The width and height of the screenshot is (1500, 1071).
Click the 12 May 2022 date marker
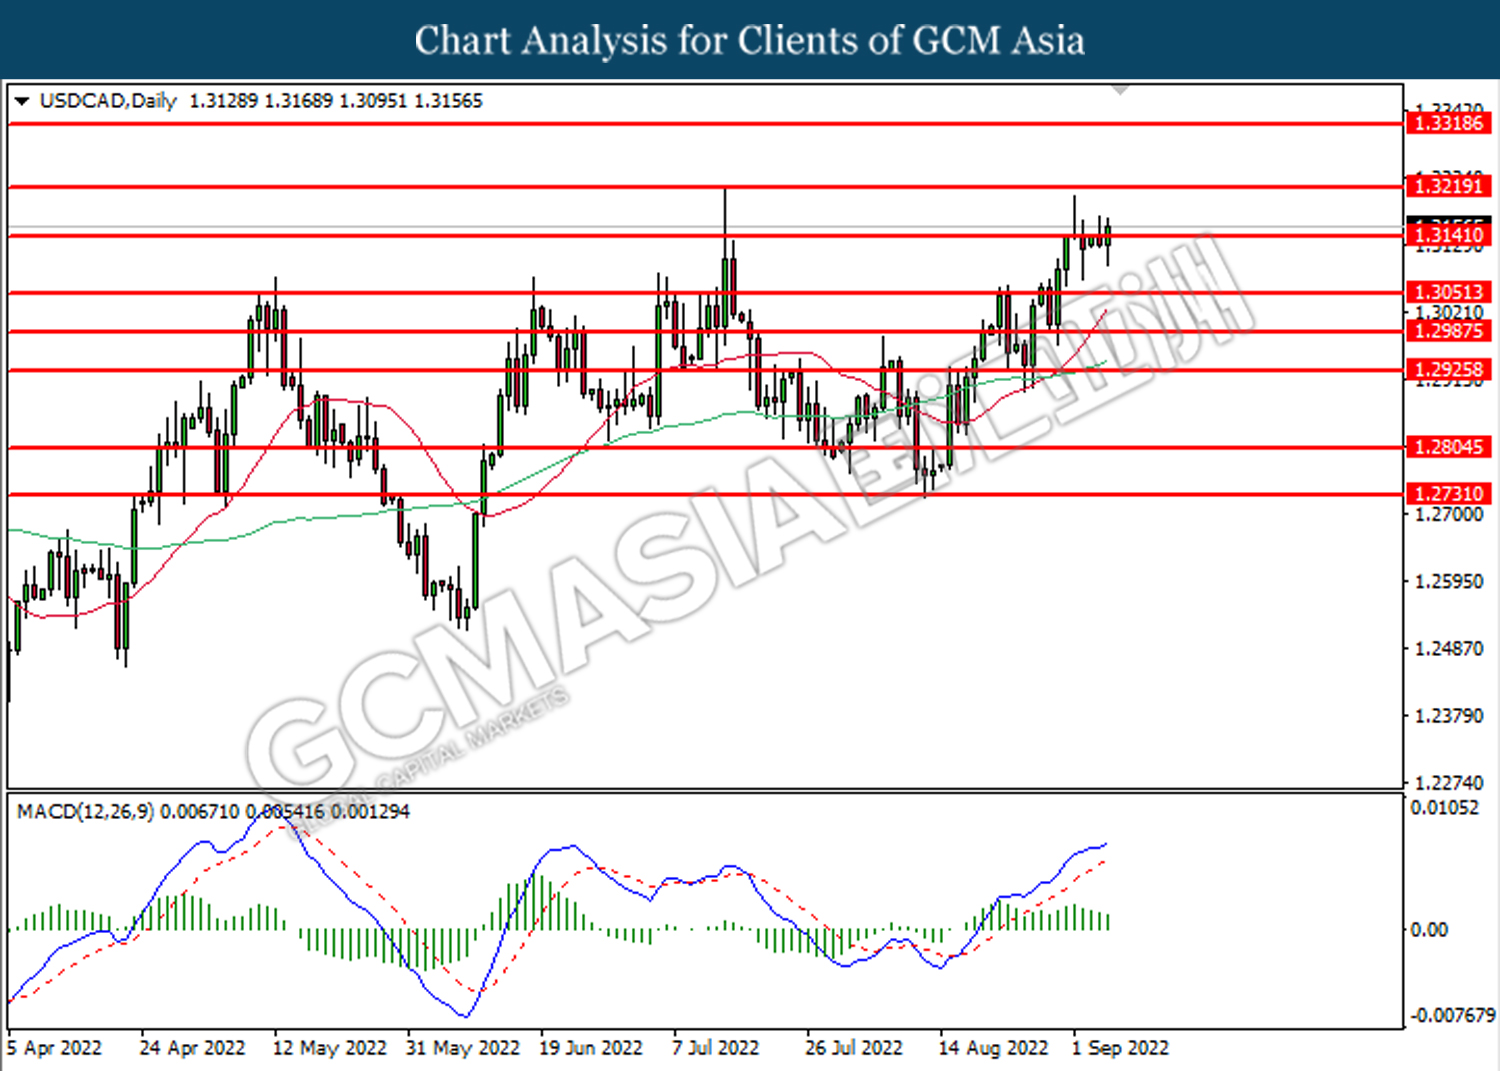pyautogui.click(x=329, y=1048)
